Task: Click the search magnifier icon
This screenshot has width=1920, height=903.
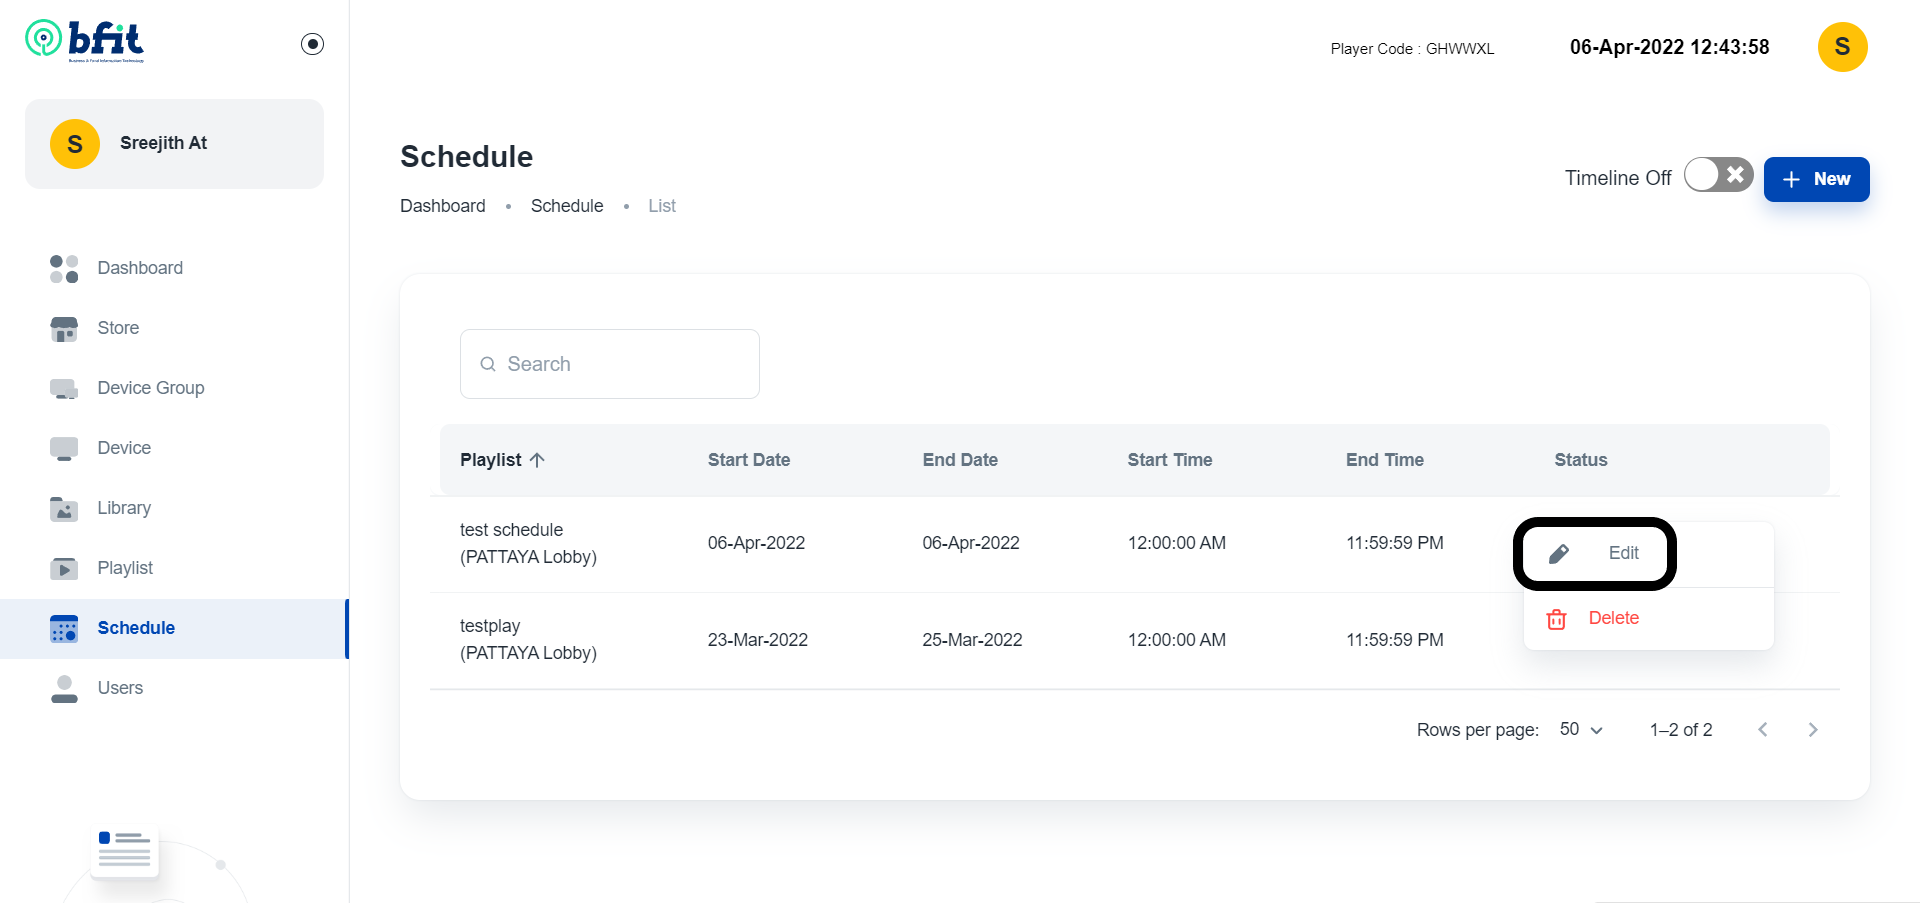Action: tap(488, 364)
